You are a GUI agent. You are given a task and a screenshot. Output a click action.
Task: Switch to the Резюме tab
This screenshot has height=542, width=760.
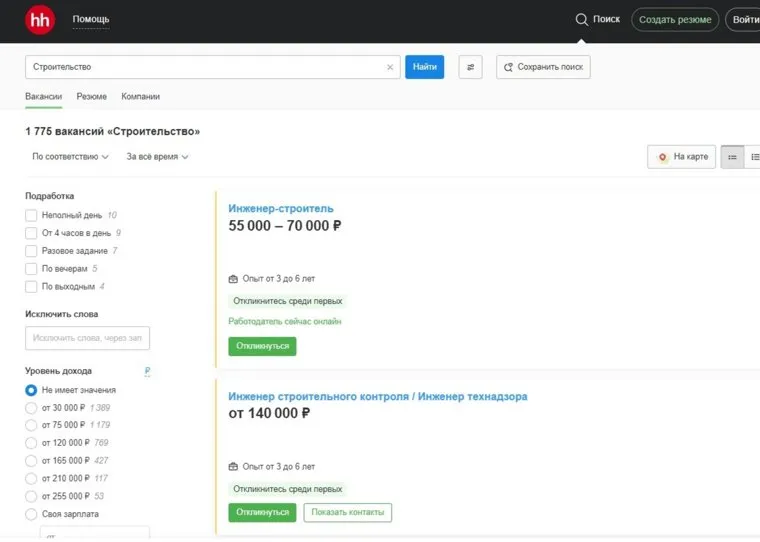point(92,97)
